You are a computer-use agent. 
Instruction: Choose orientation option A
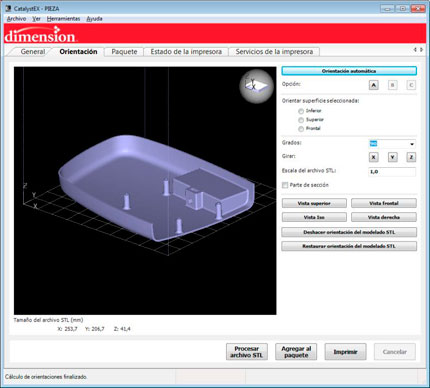point(374,85)
